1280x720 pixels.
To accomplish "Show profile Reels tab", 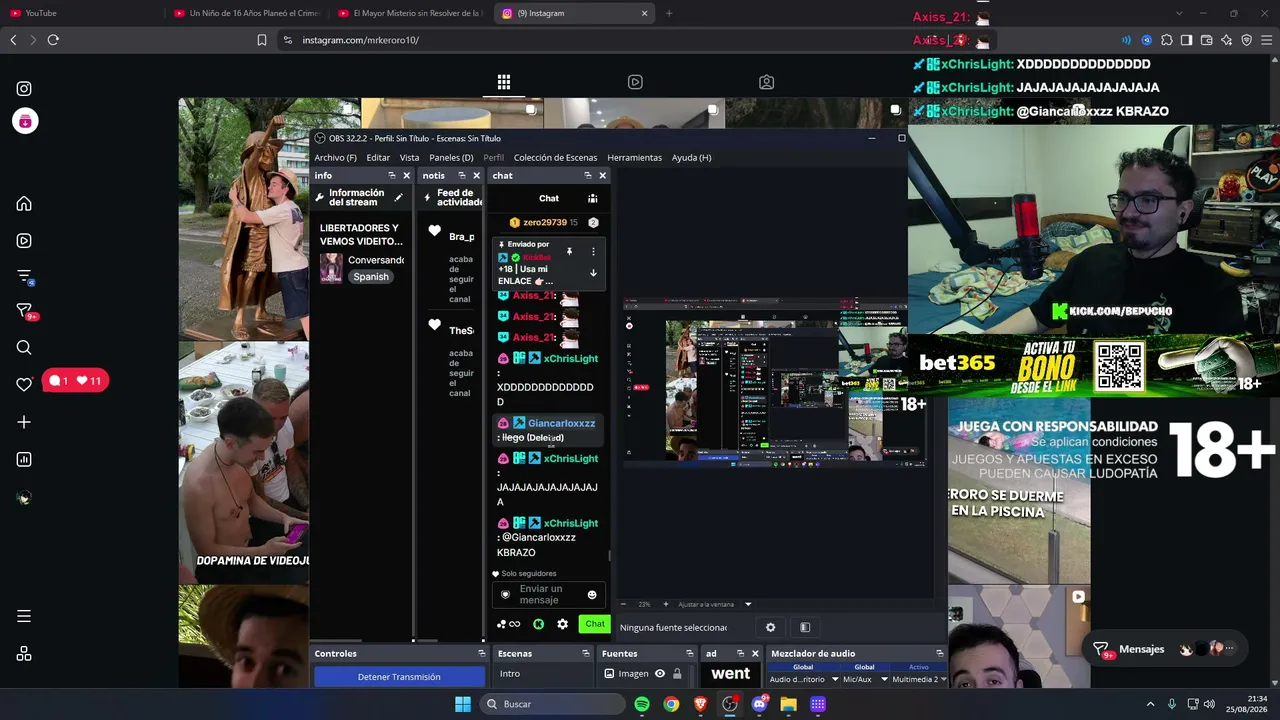I will (635, 82).
